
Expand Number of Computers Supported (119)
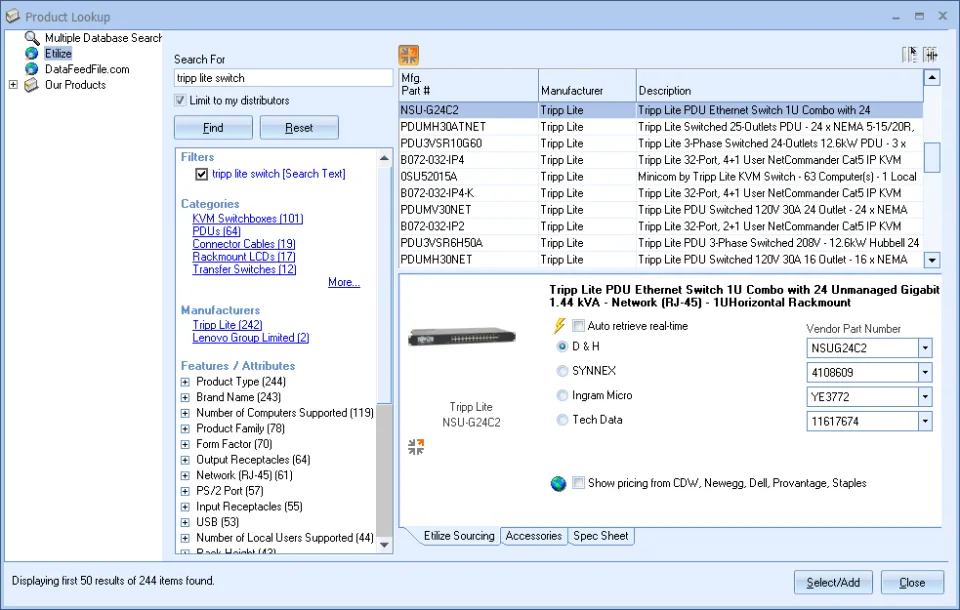(185, 413)
